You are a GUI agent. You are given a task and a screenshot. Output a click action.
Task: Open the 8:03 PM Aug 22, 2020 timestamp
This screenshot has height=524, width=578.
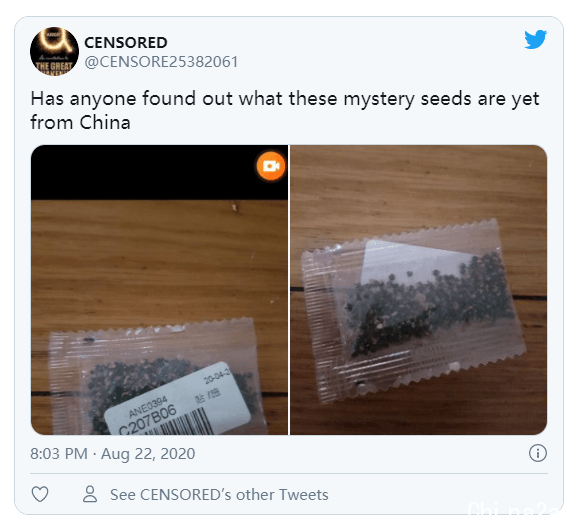point(113,453)
